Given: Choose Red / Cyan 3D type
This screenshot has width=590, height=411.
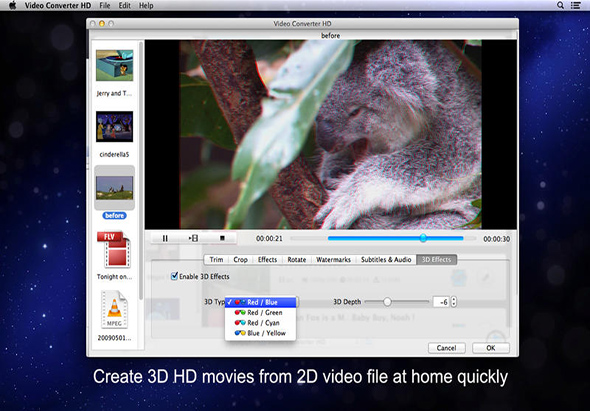Looking at the screenshot, I should point(260,323).
